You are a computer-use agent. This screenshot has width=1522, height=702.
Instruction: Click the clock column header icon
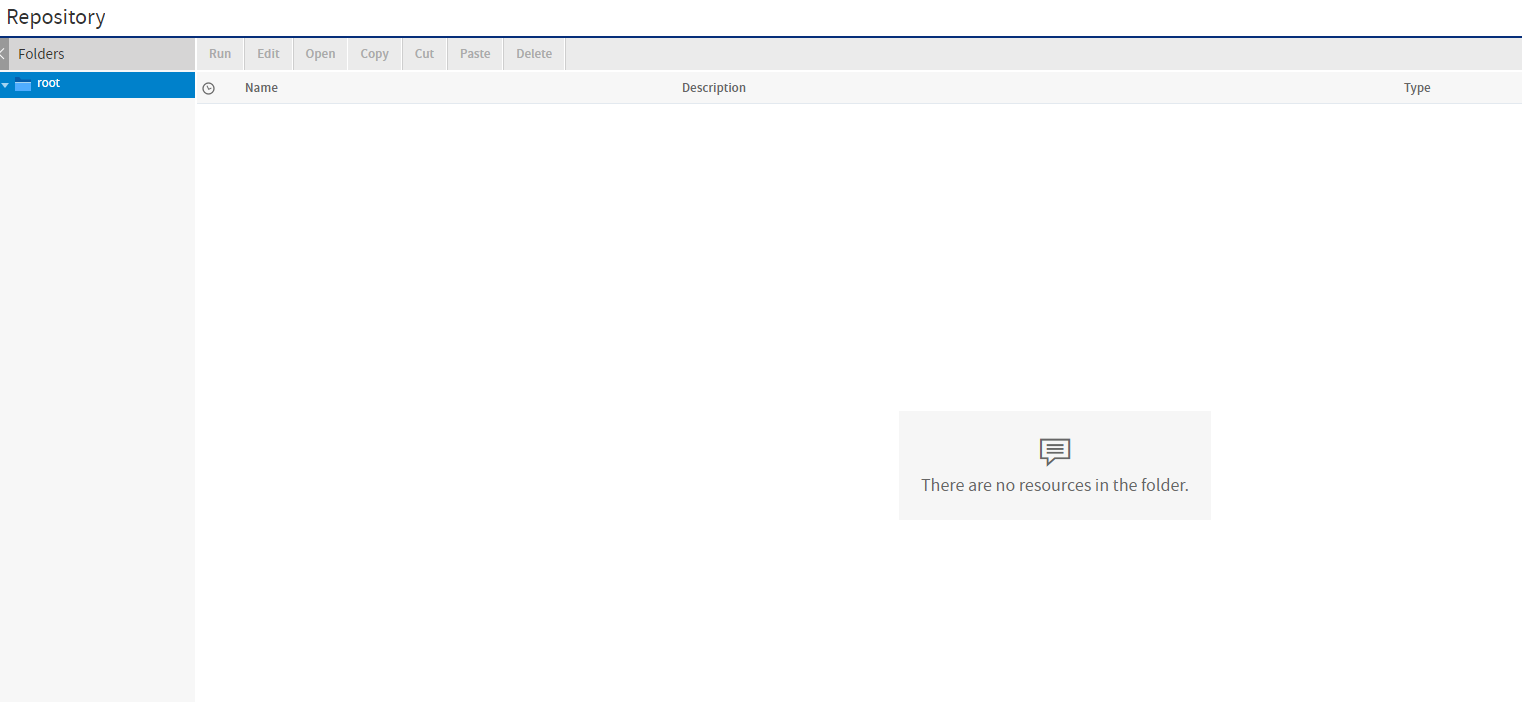208,88
